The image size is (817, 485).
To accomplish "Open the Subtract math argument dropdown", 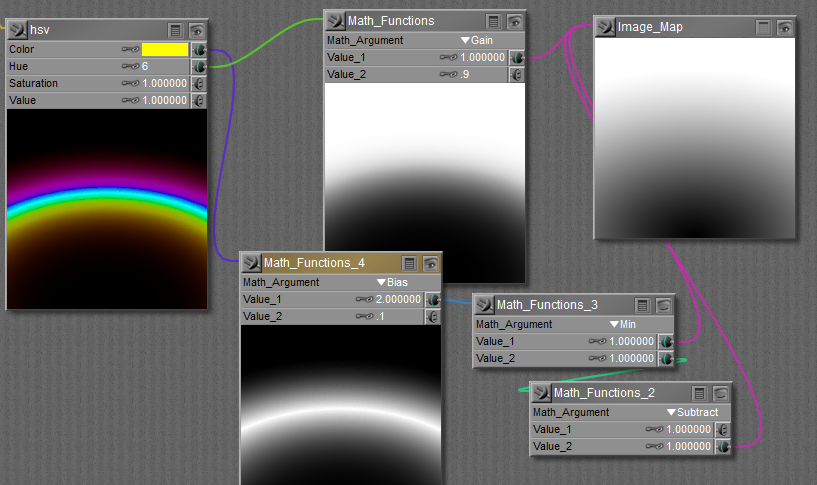I will [692, 413].
